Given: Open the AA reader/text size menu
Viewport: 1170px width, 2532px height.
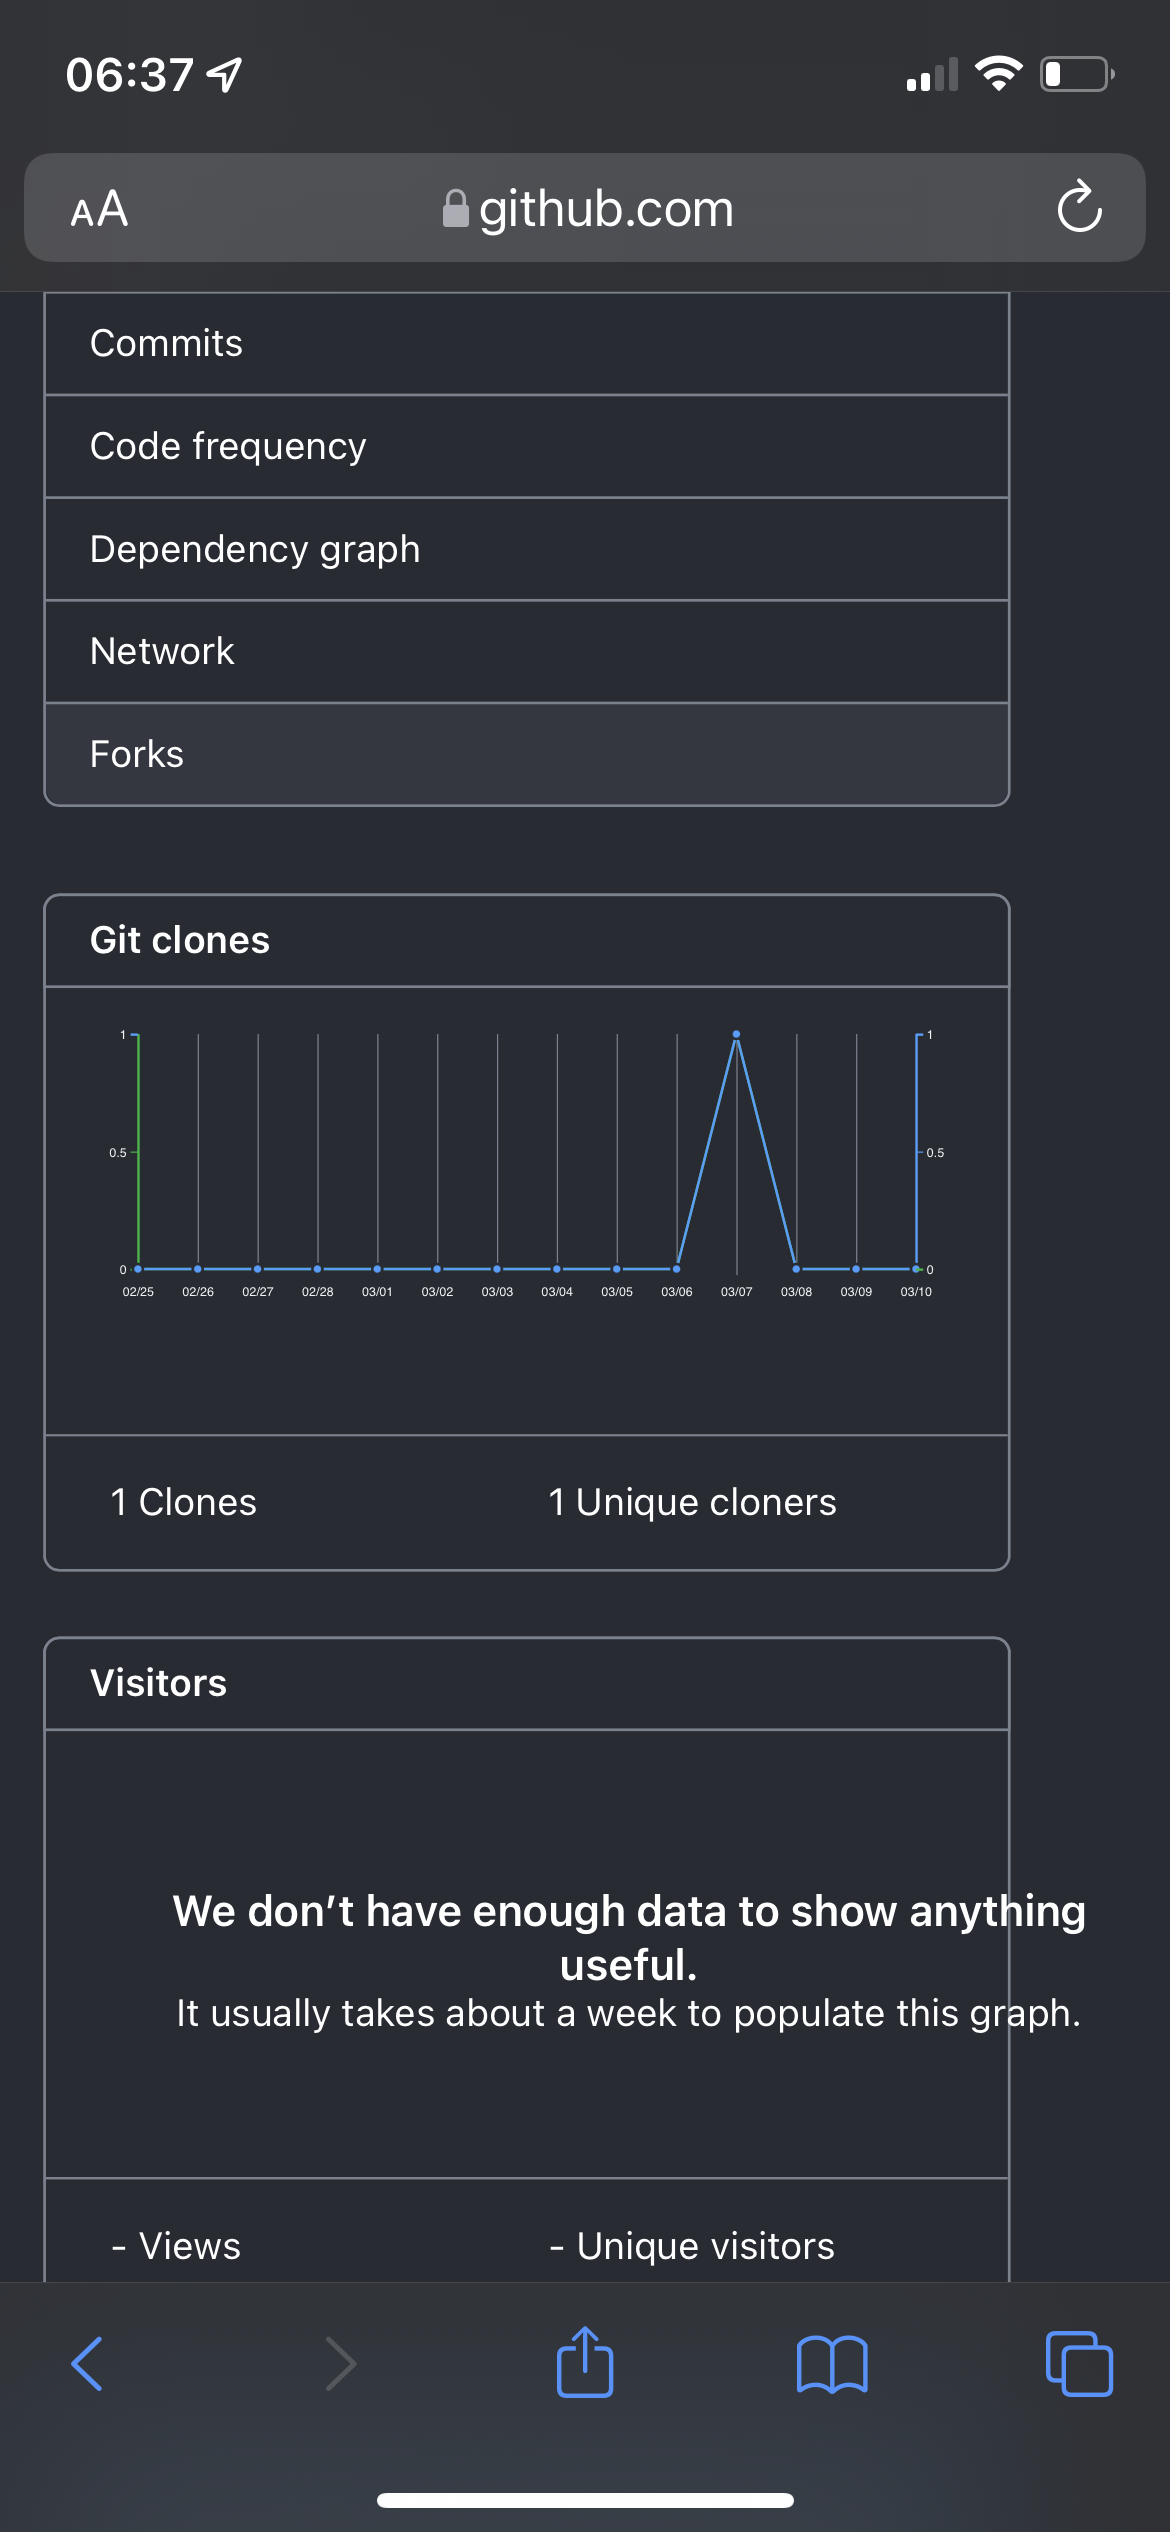Looking at the screenshot, I should (x=99, y=209).
